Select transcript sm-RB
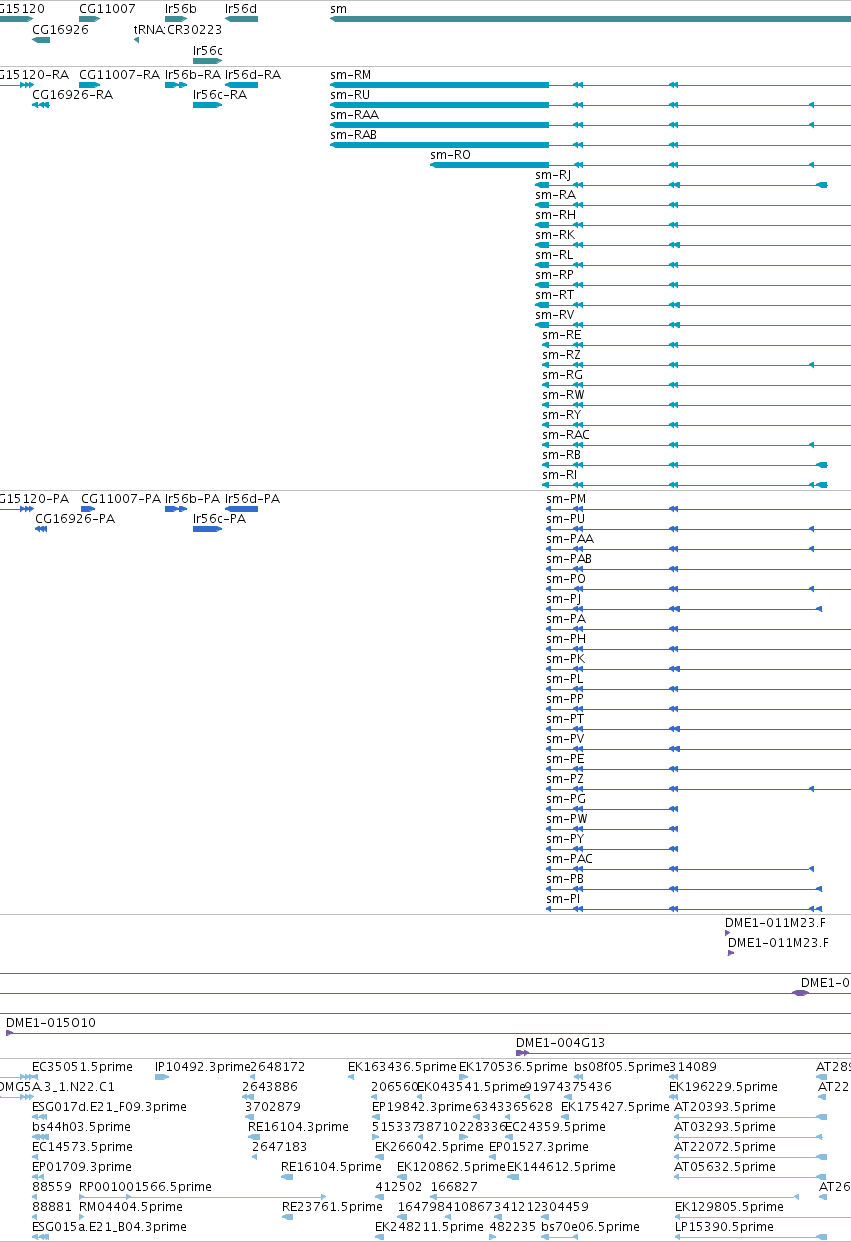This screenshot has height=1242, width=851. point(685,465)
